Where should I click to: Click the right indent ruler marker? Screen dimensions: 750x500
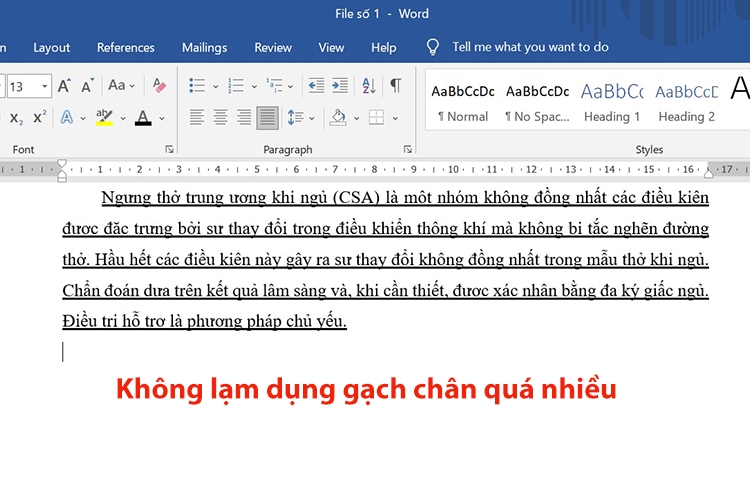(709, 173)
